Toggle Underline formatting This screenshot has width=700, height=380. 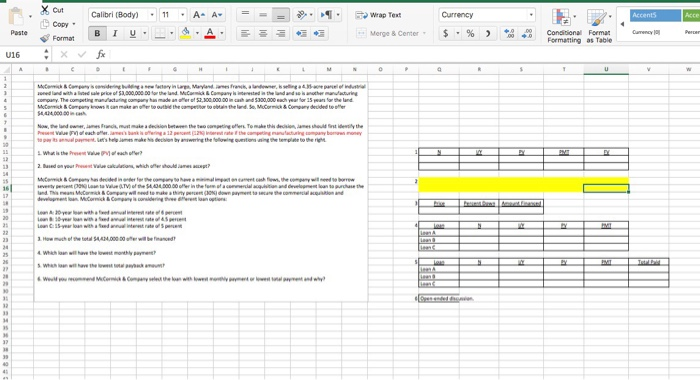[x=132, y=33]
